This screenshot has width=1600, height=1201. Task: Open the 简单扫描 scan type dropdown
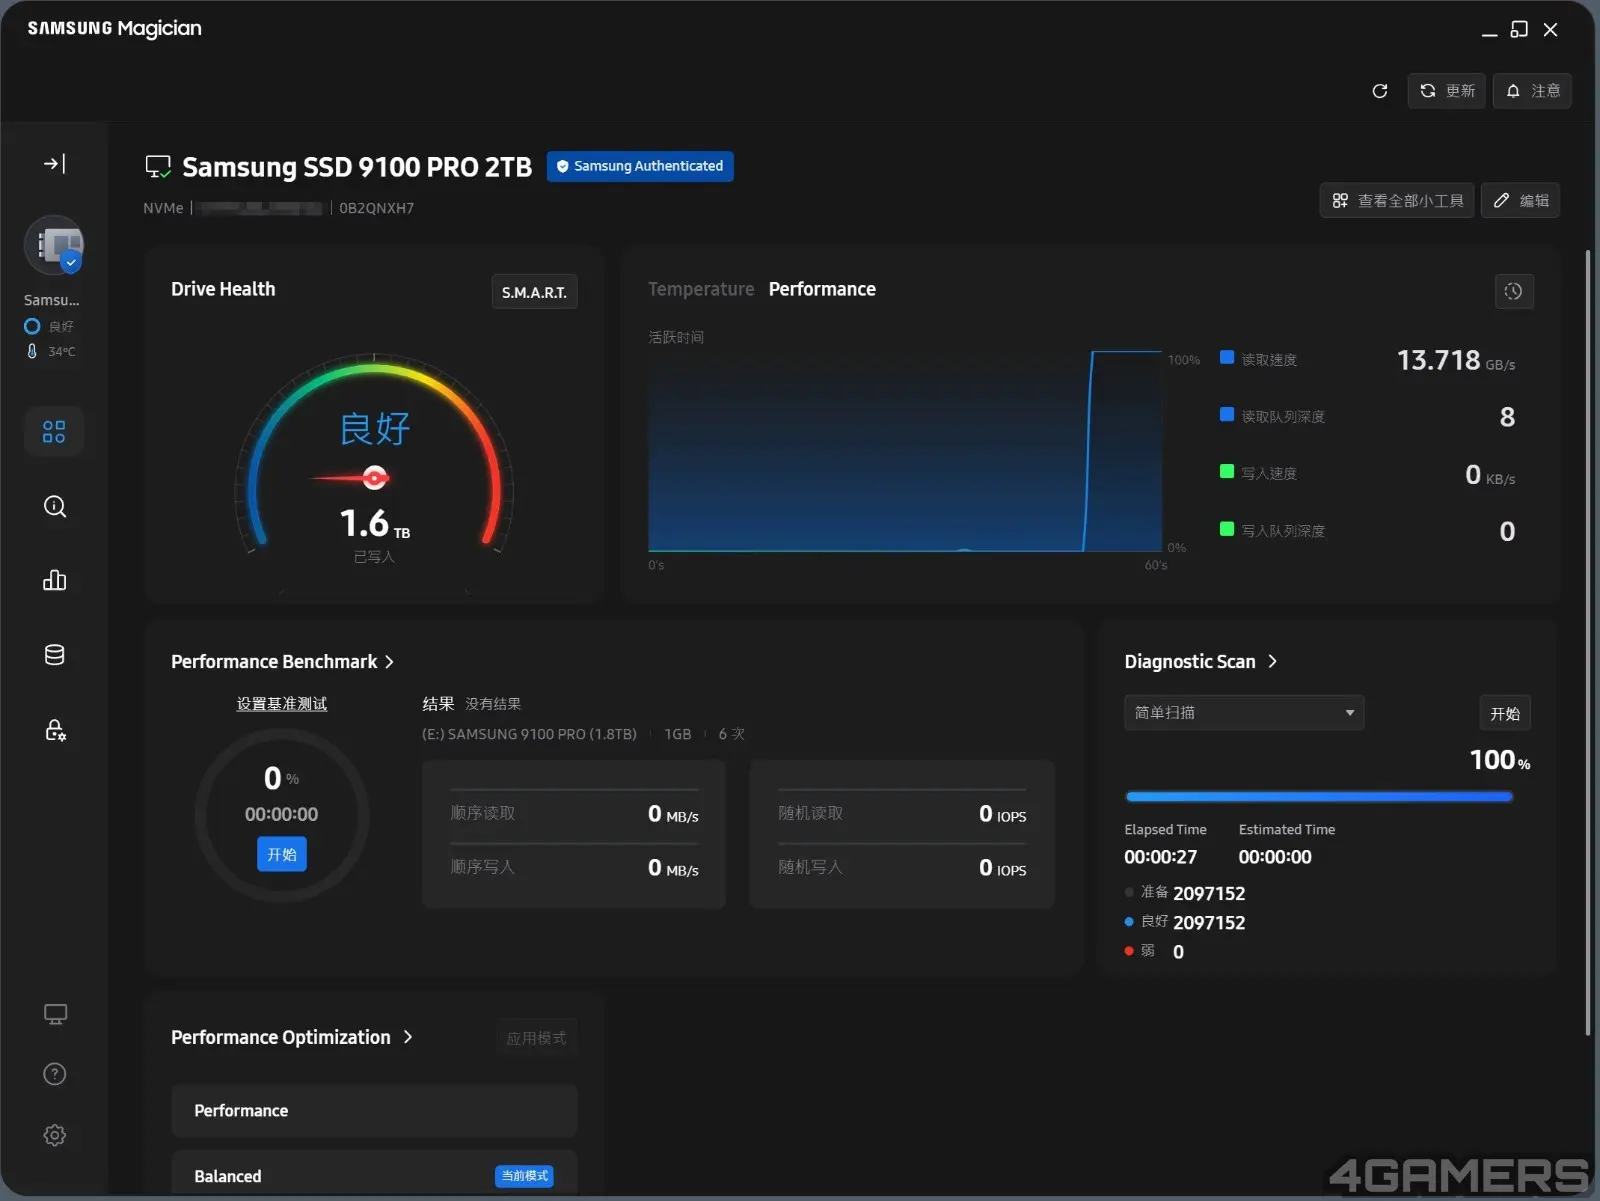[1244, 713]
